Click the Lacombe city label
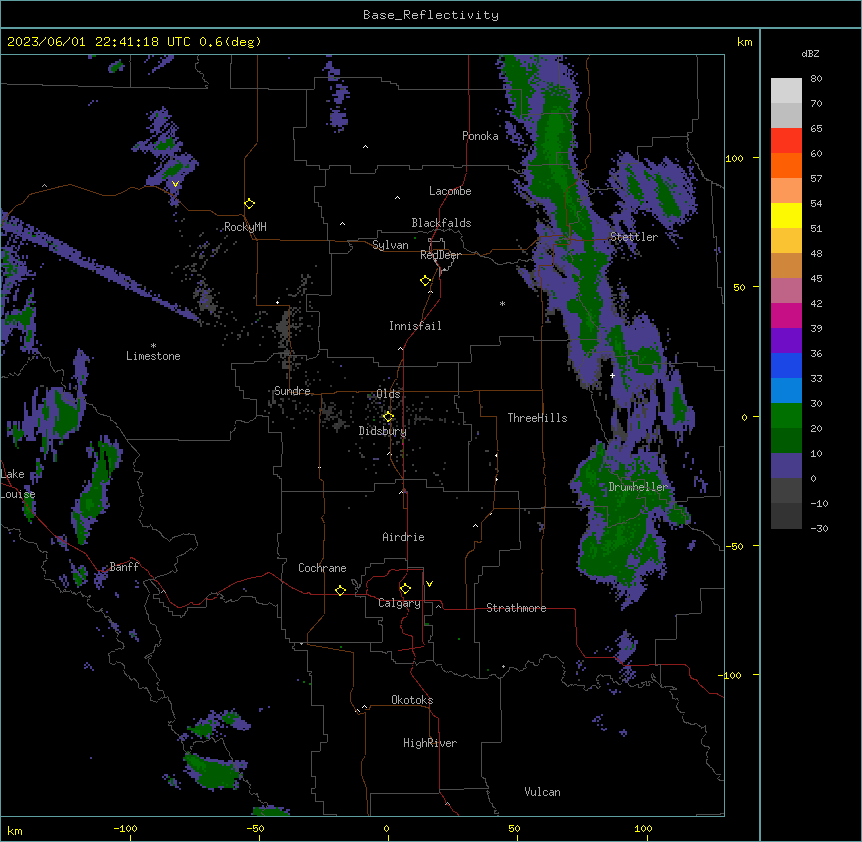This screenshot has height=842, width=862. 450,191
